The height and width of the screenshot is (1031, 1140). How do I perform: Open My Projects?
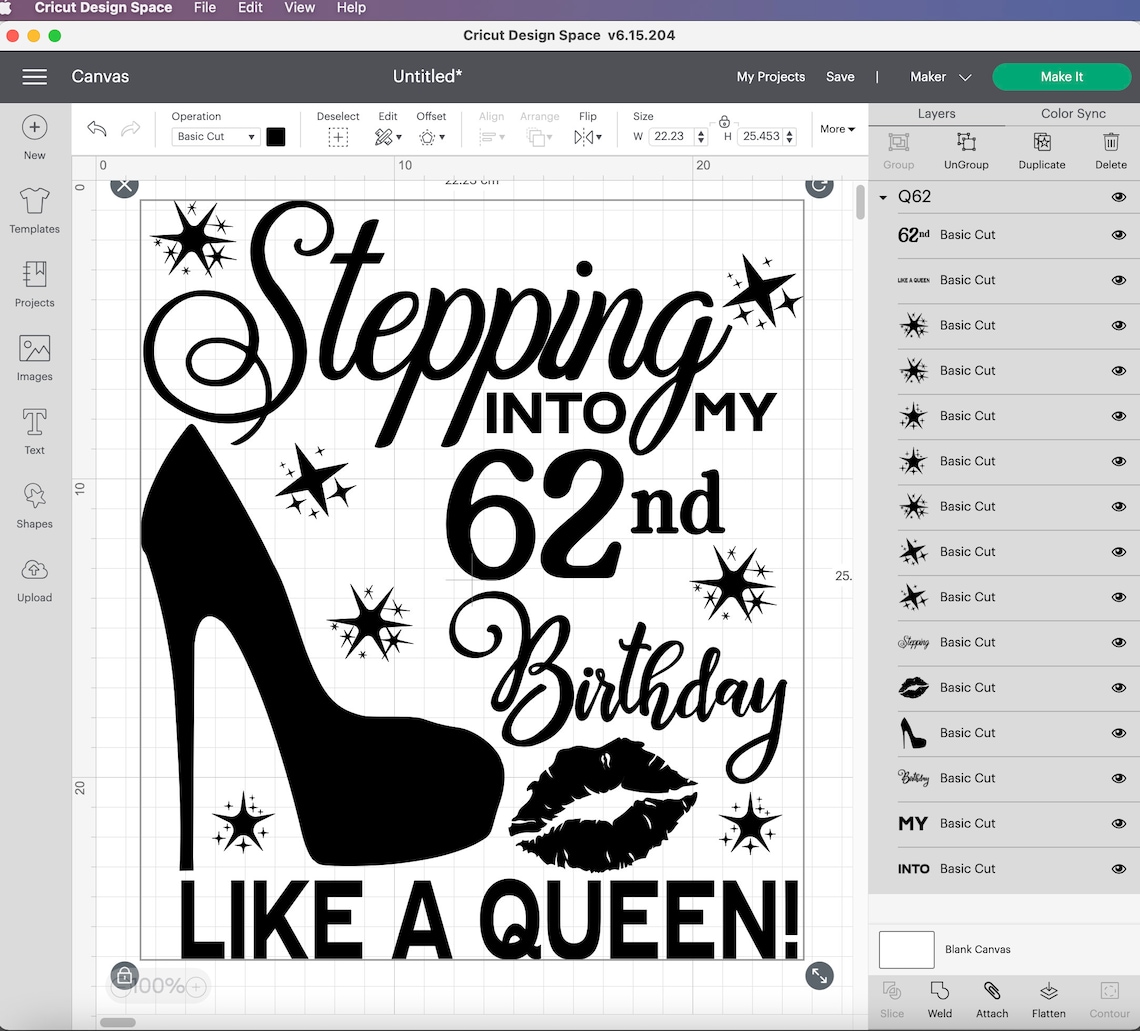pyautogui.click(x=771, y=76)
